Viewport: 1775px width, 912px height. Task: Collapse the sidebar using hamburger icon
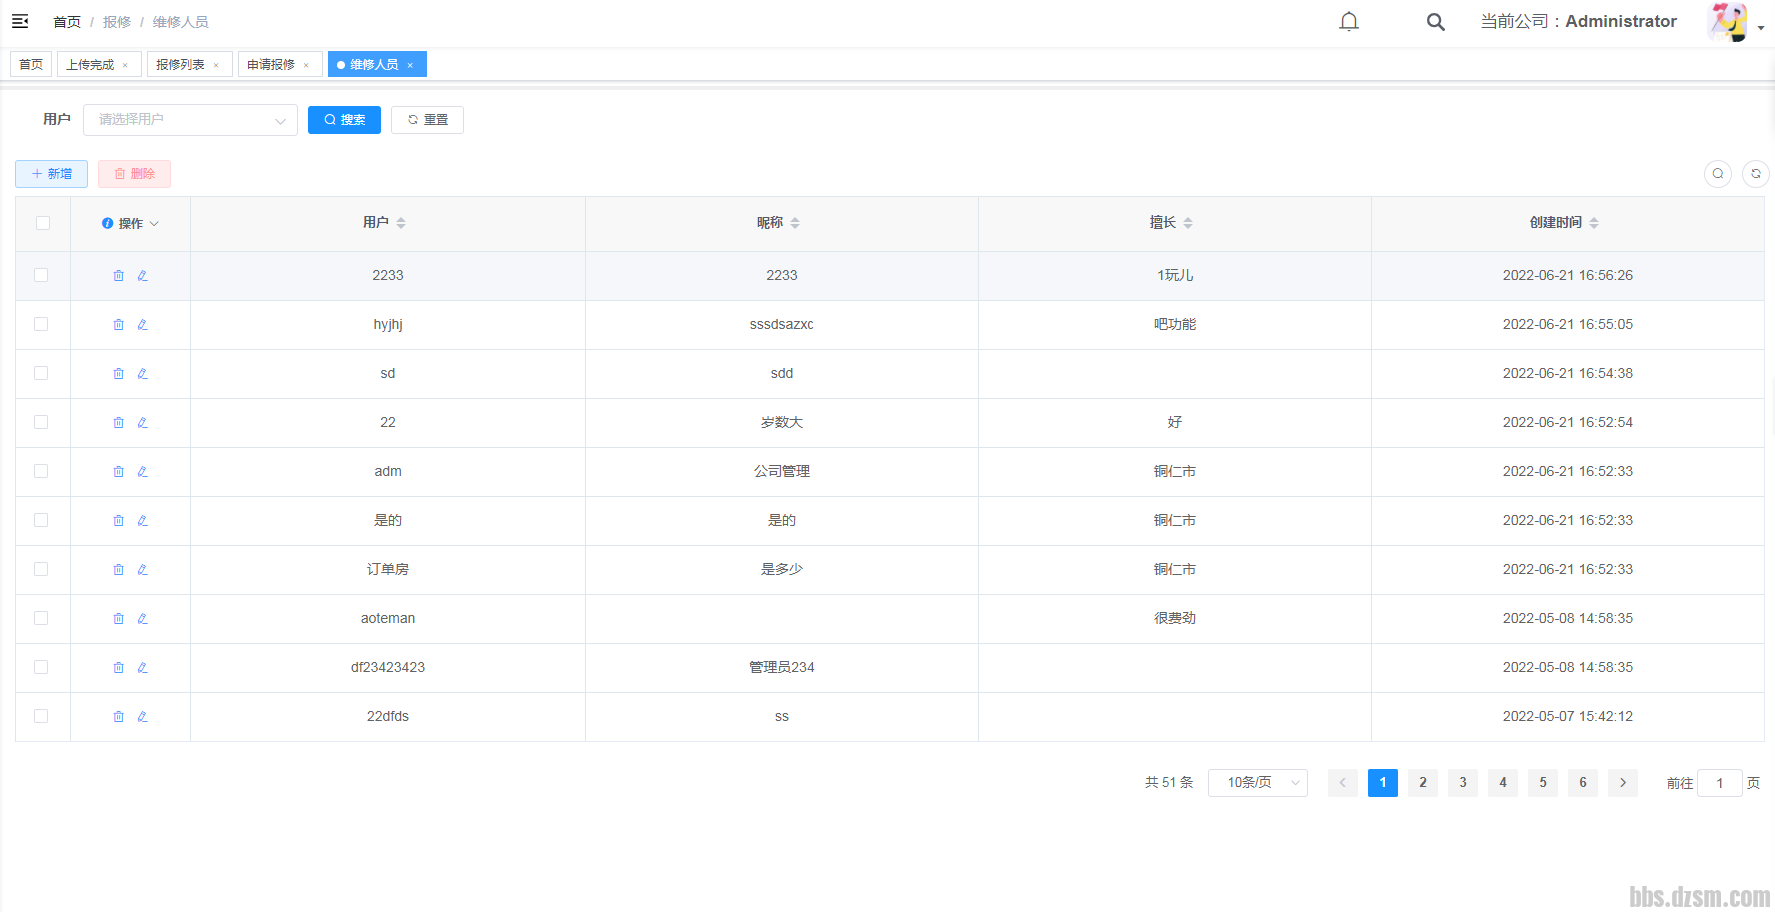20,21
